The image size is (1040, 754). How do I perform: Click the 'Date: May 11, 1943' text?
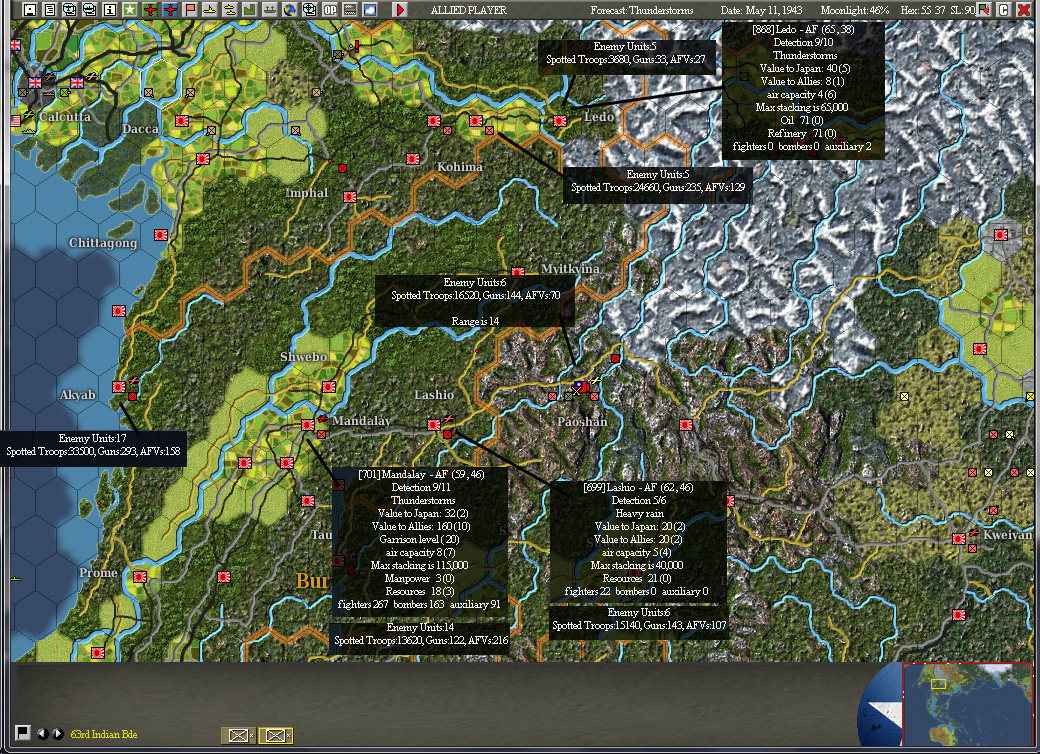(761, 10)
